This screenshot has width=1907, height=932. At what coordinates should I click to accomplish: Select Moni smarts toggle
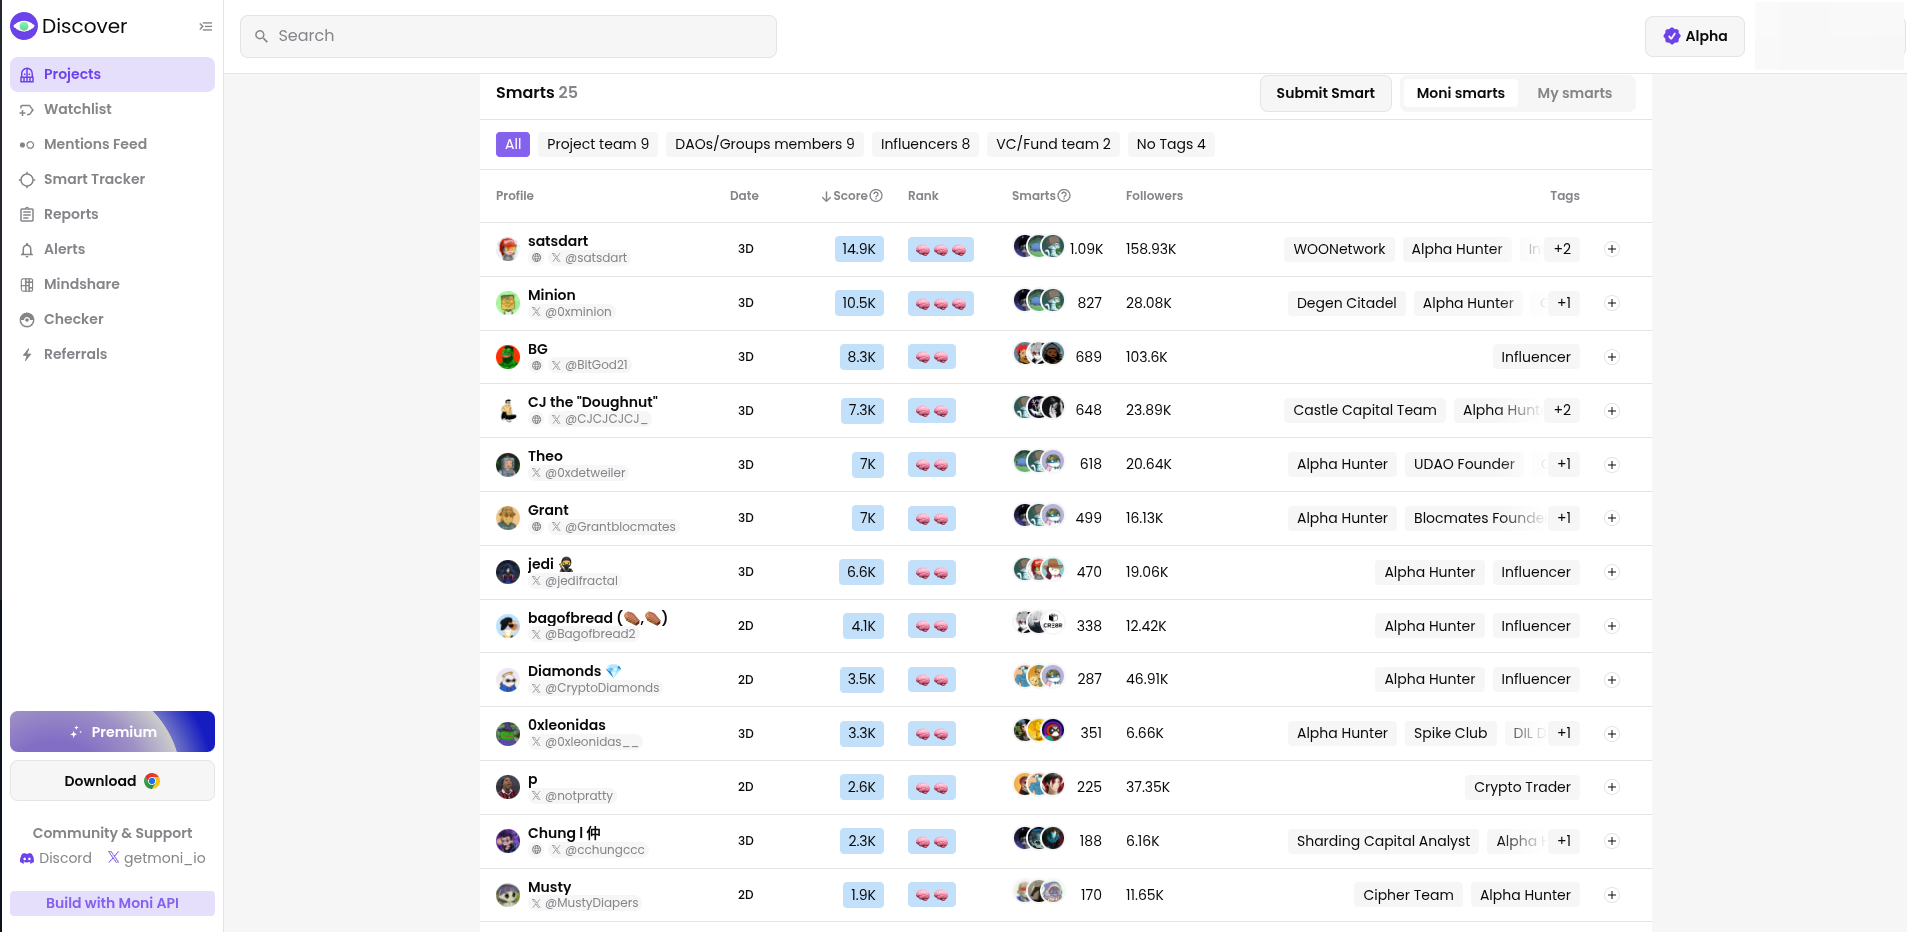(1460, 93)
